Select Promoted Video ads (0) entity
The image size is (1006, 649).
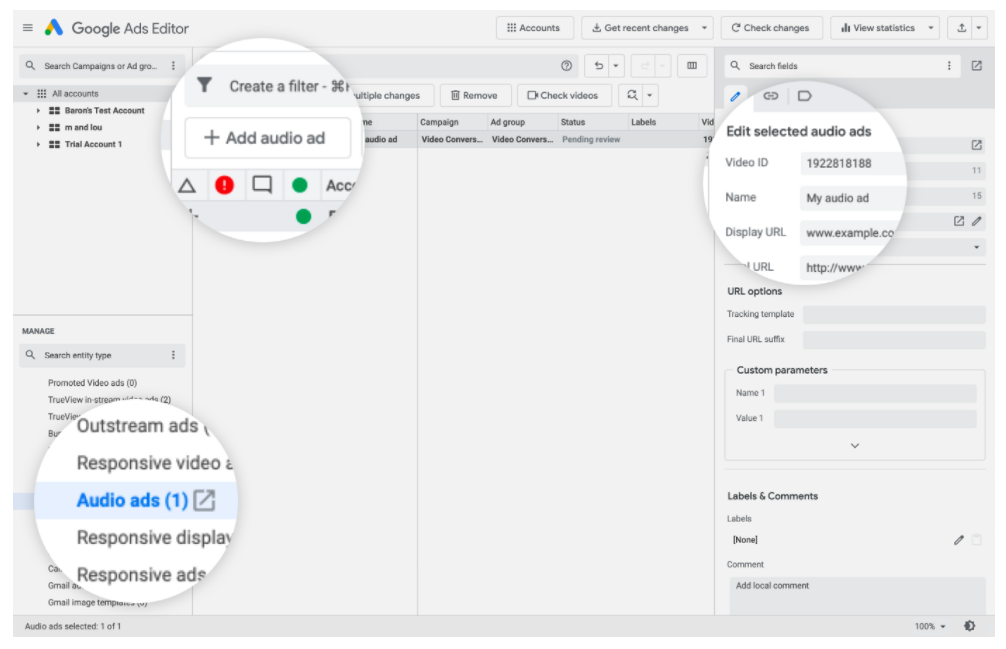point(92,383)
